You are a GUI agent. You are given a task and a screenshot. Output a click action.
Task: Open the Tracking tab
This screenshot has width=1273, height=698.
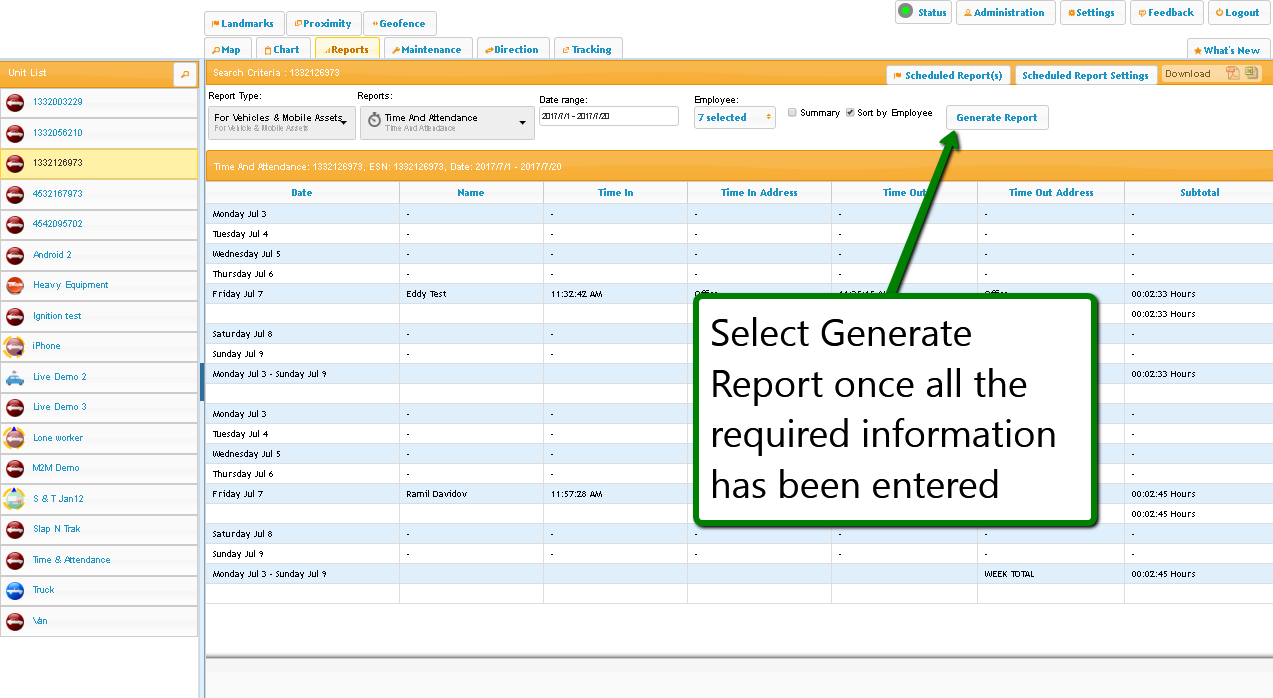click(x=587, y=49)
